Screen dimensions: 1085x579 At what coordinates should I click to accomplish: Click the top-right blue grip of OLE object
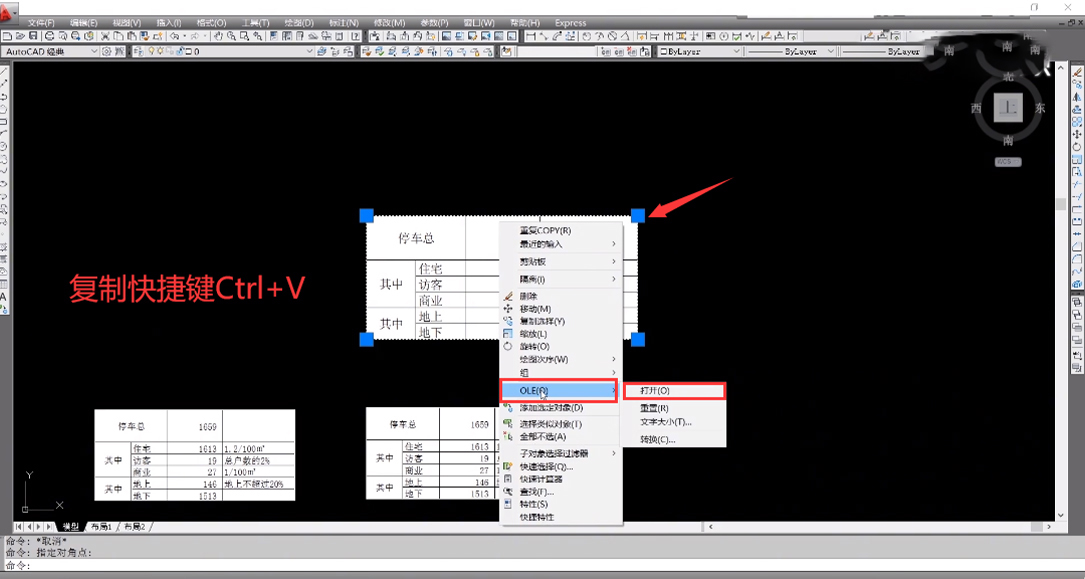click(x=638, y=216)
